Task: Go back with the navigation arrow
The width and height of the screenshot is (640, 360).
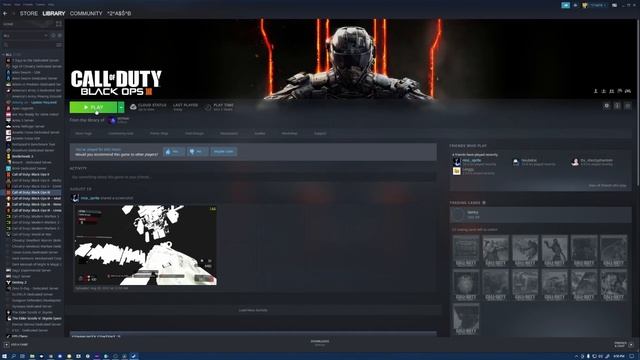Action: point(5,13)
